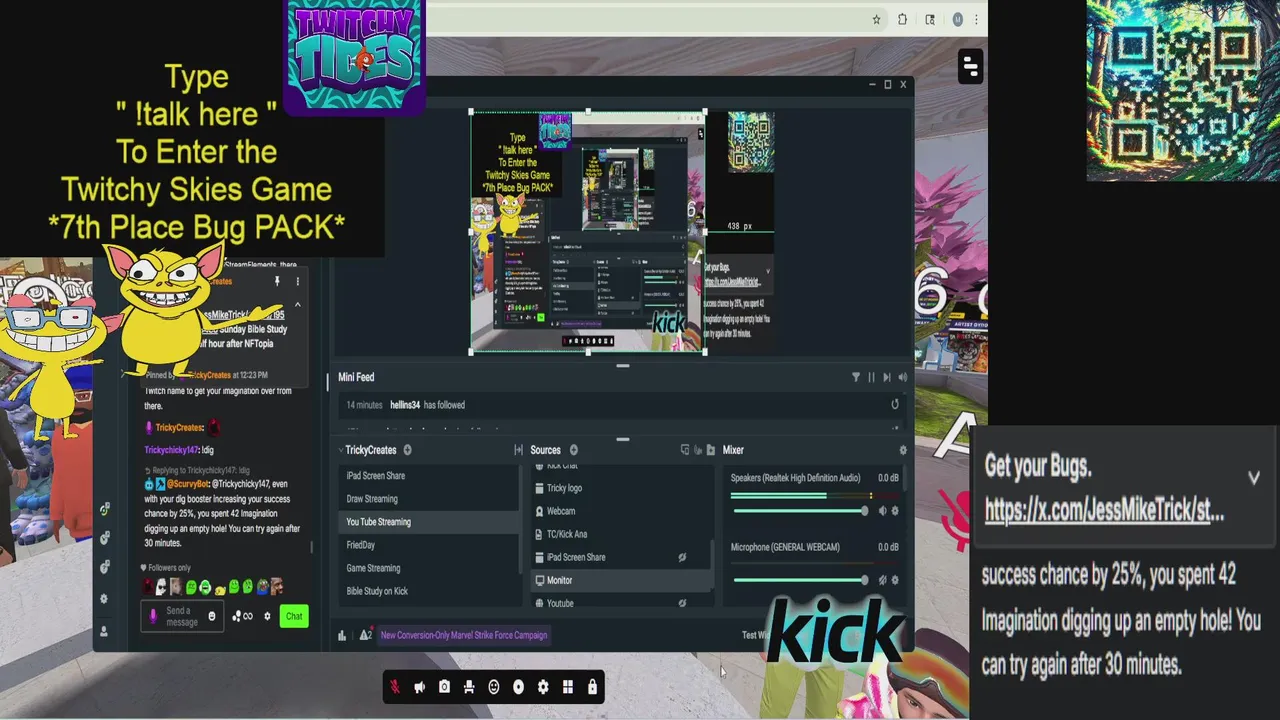Select Draw Streaming scene

coord(429,499)
